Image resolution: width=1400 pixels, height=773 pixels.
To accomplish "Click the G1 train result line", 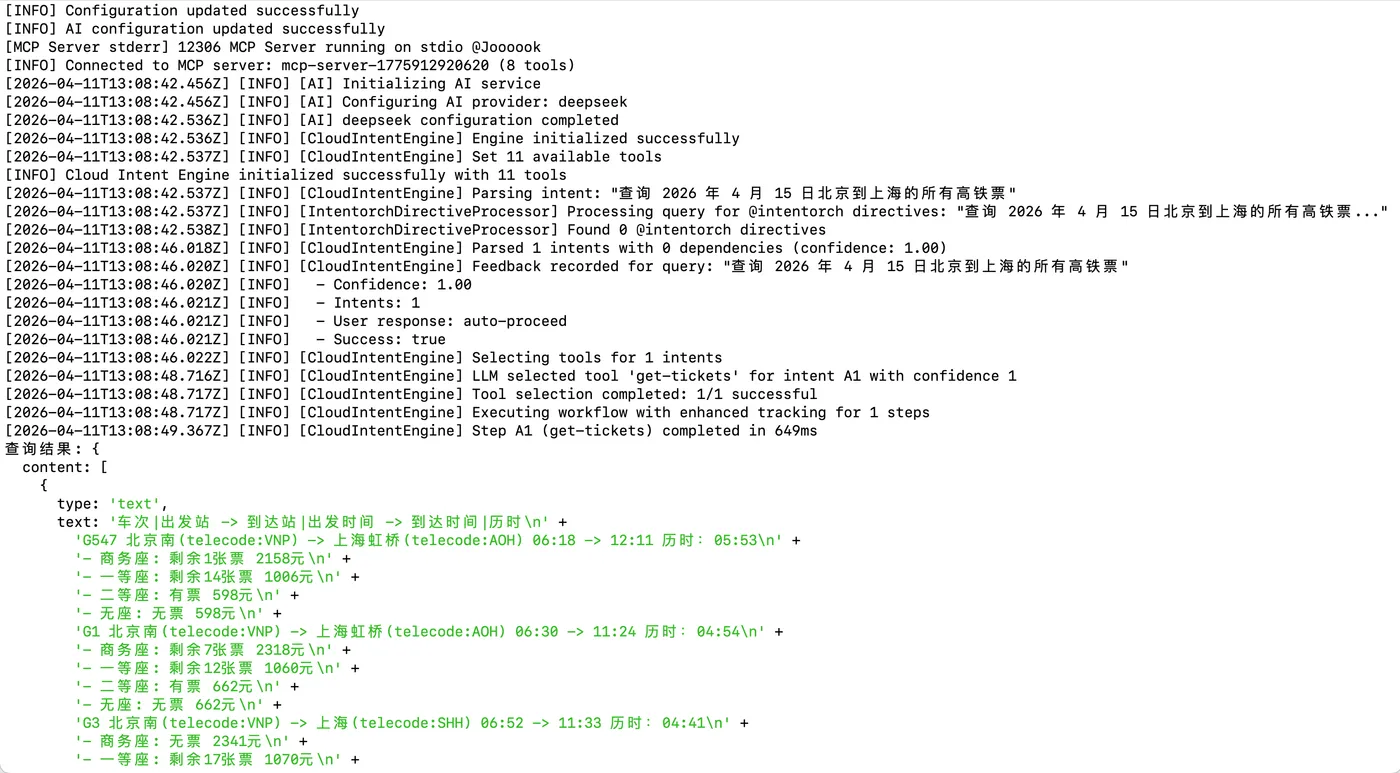I will click(429, 631).
